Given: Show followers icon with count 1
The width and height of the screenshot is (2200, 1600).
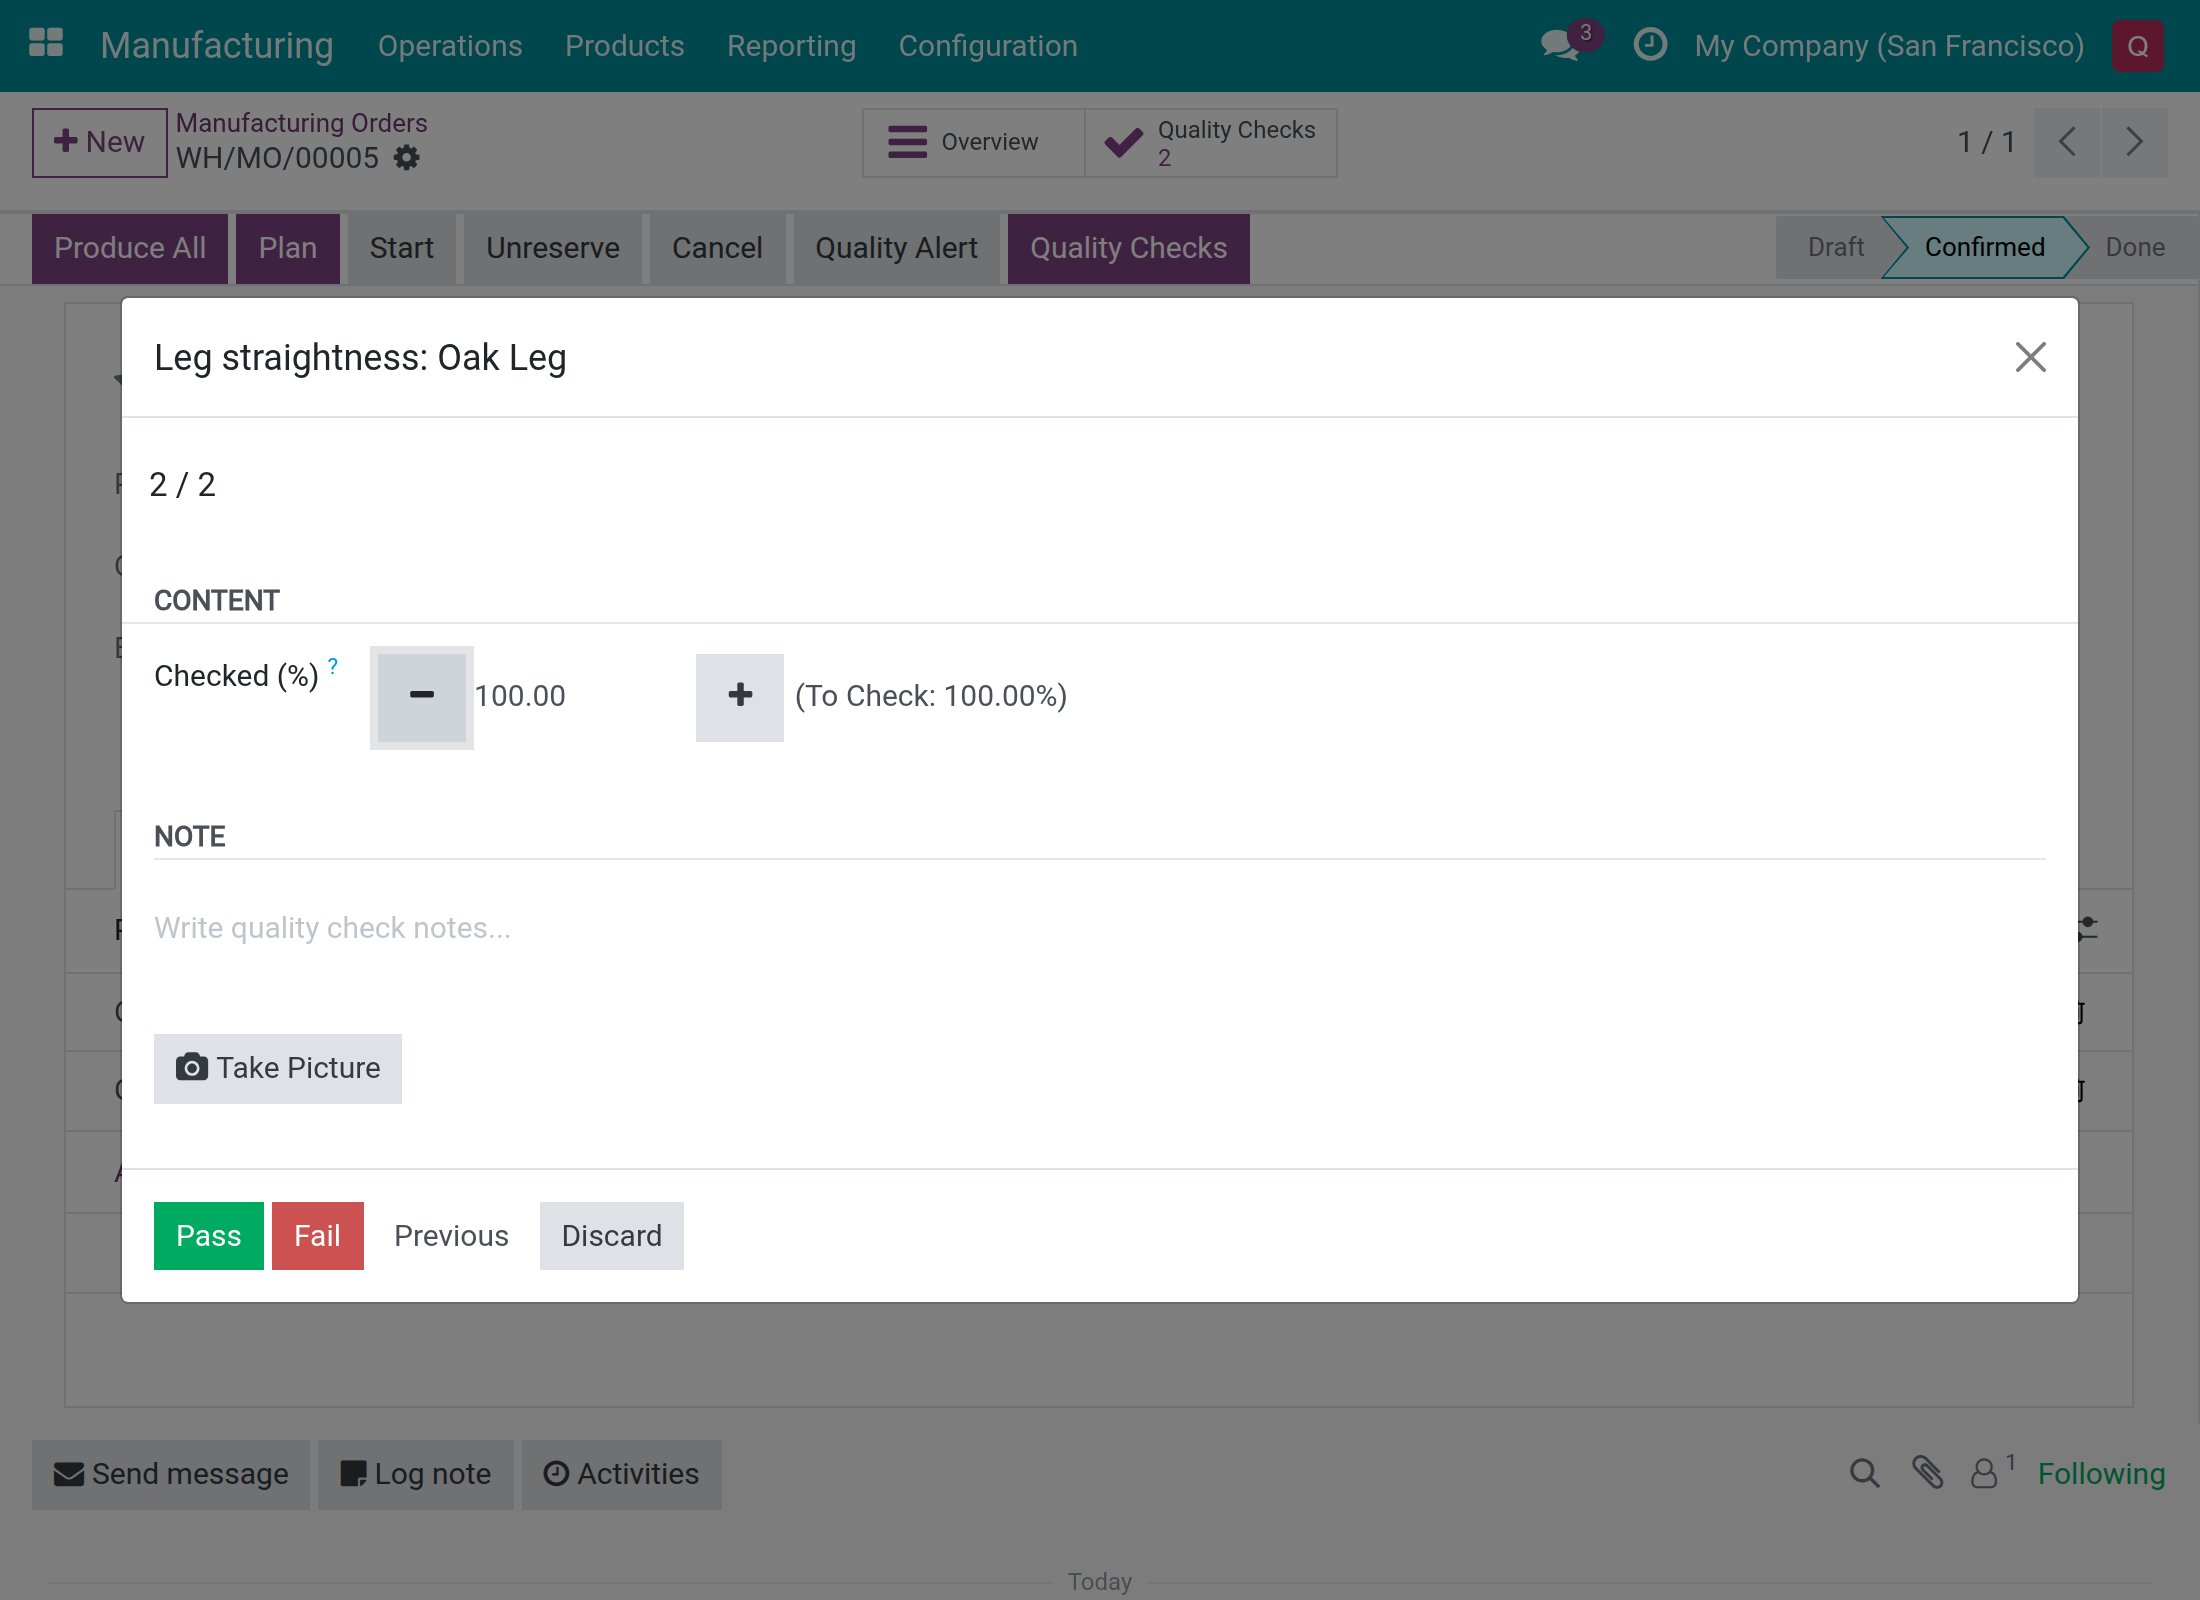Looking at the screenshot, I should point(1992,1472).
